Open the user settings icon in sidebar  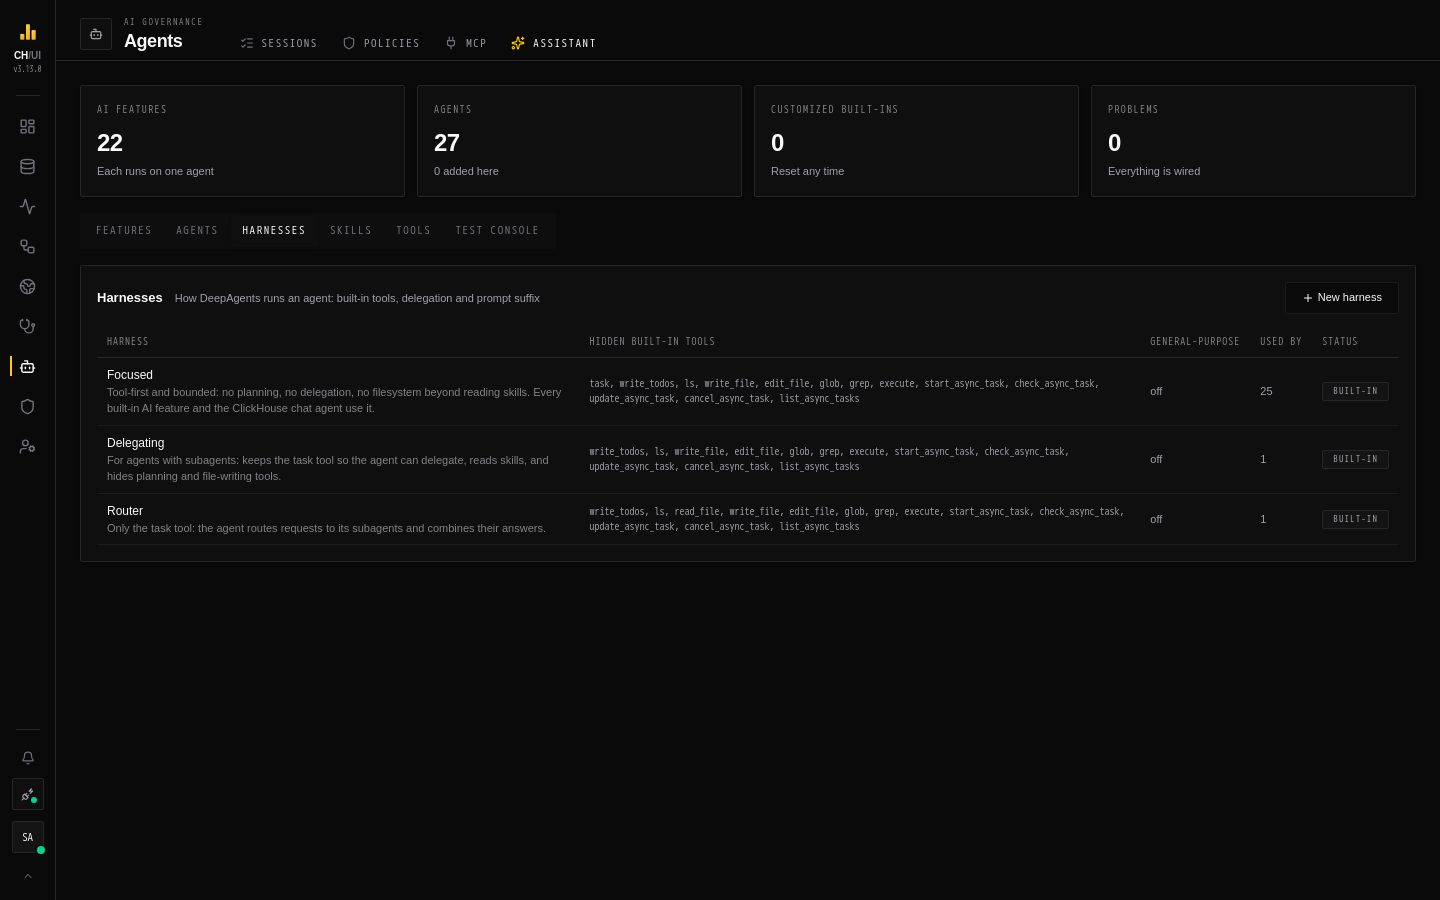[x=27, y=446]
